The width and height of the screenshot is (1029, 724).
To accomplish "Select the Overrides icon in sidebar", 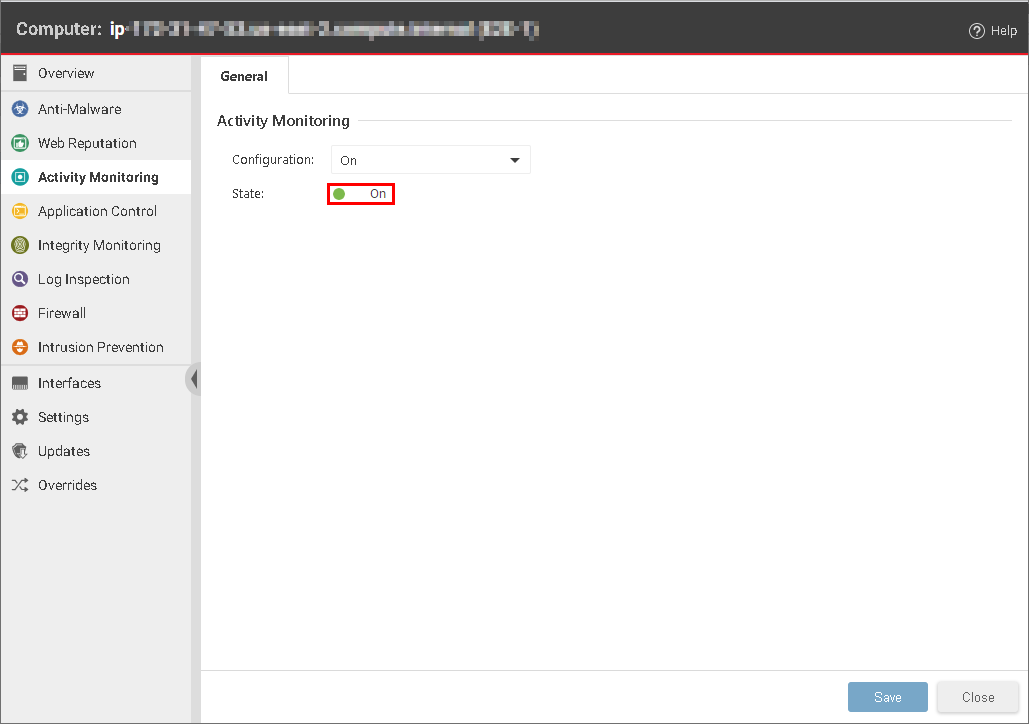I will click(22, 485).
